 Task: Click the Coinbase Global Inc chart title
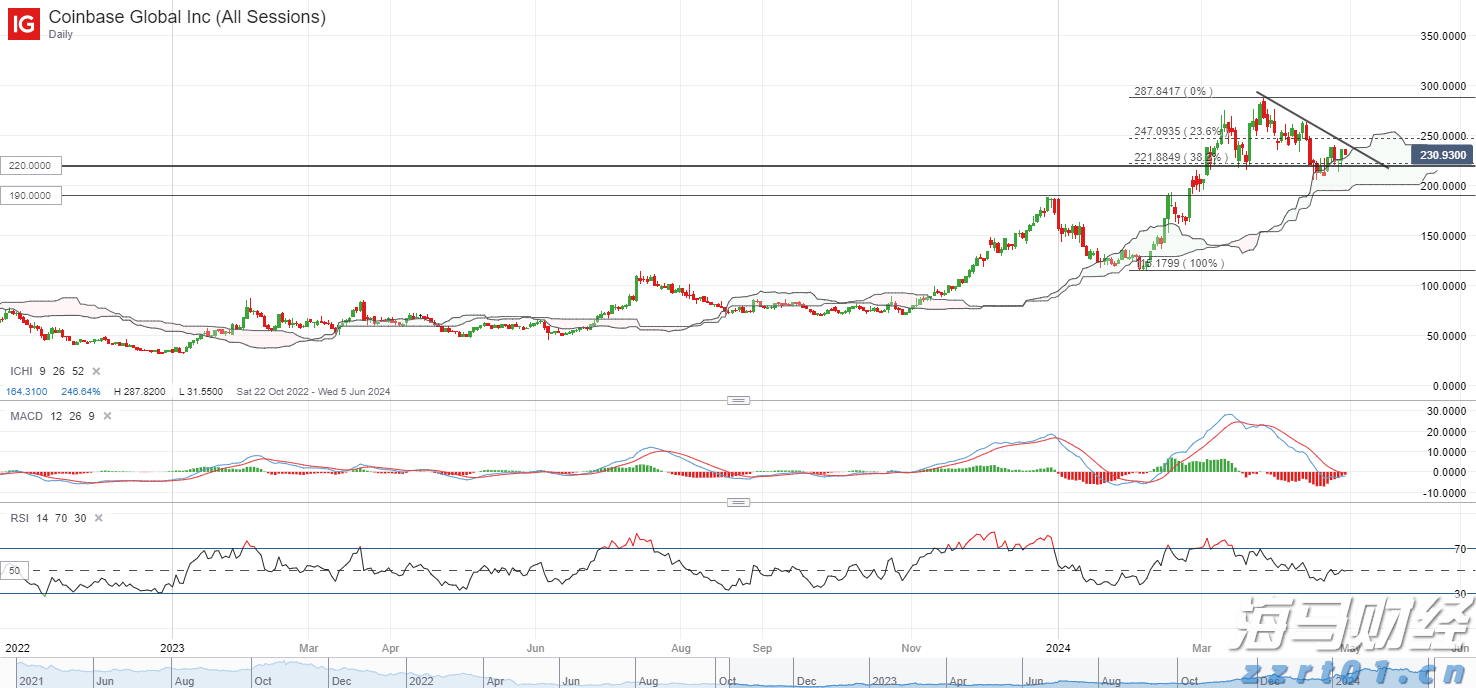[x=187, y=17]
